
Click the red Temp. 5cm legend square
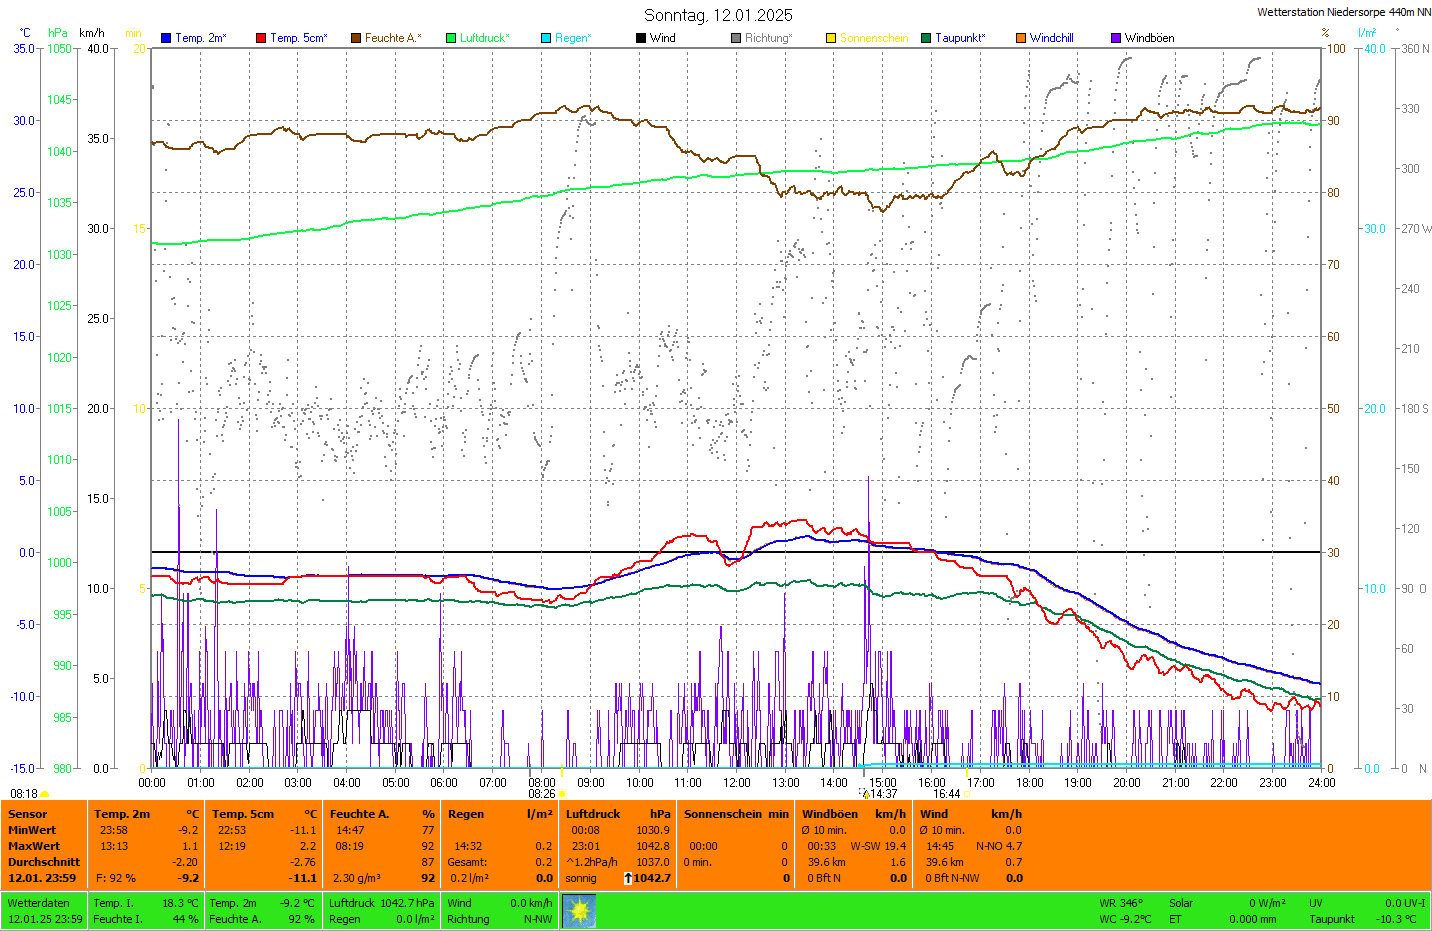point(261,38)
